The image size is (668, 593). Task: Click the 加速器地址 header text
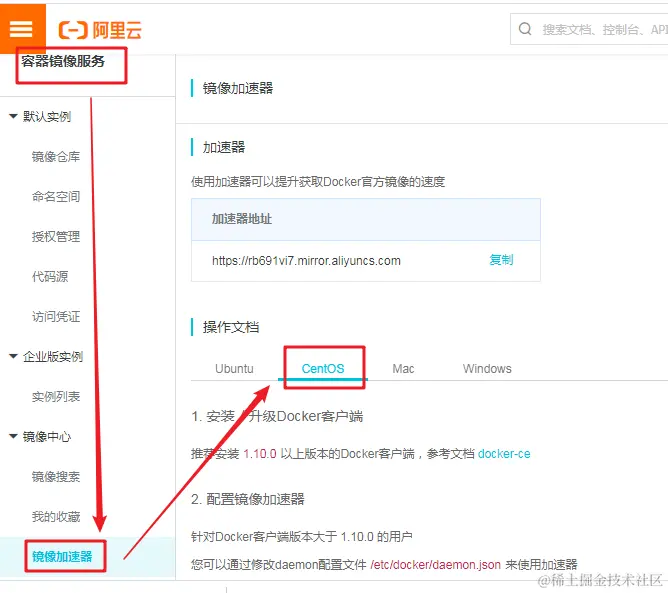pyautogui.click(x=242, y=219)
